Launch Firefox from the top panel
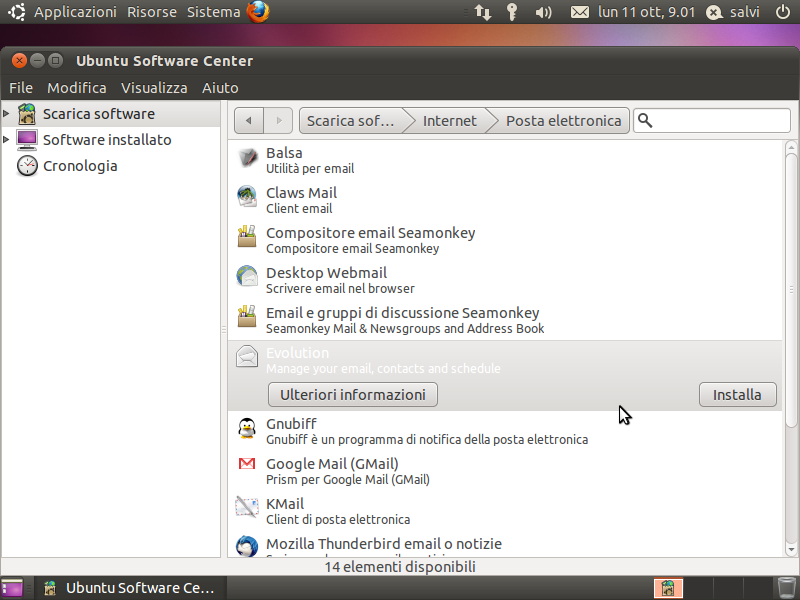 point(258,12)
